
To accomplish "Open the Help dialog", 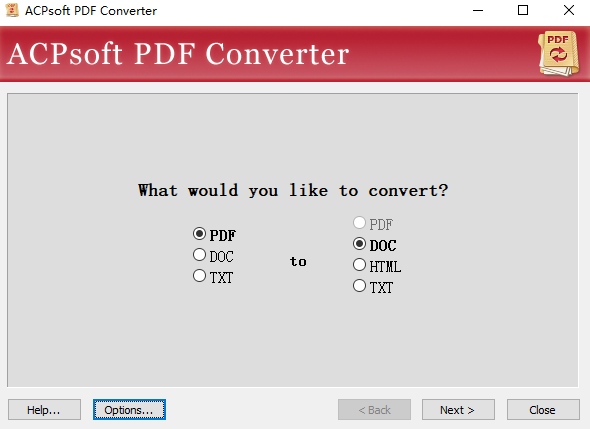I will coord(44,409).
